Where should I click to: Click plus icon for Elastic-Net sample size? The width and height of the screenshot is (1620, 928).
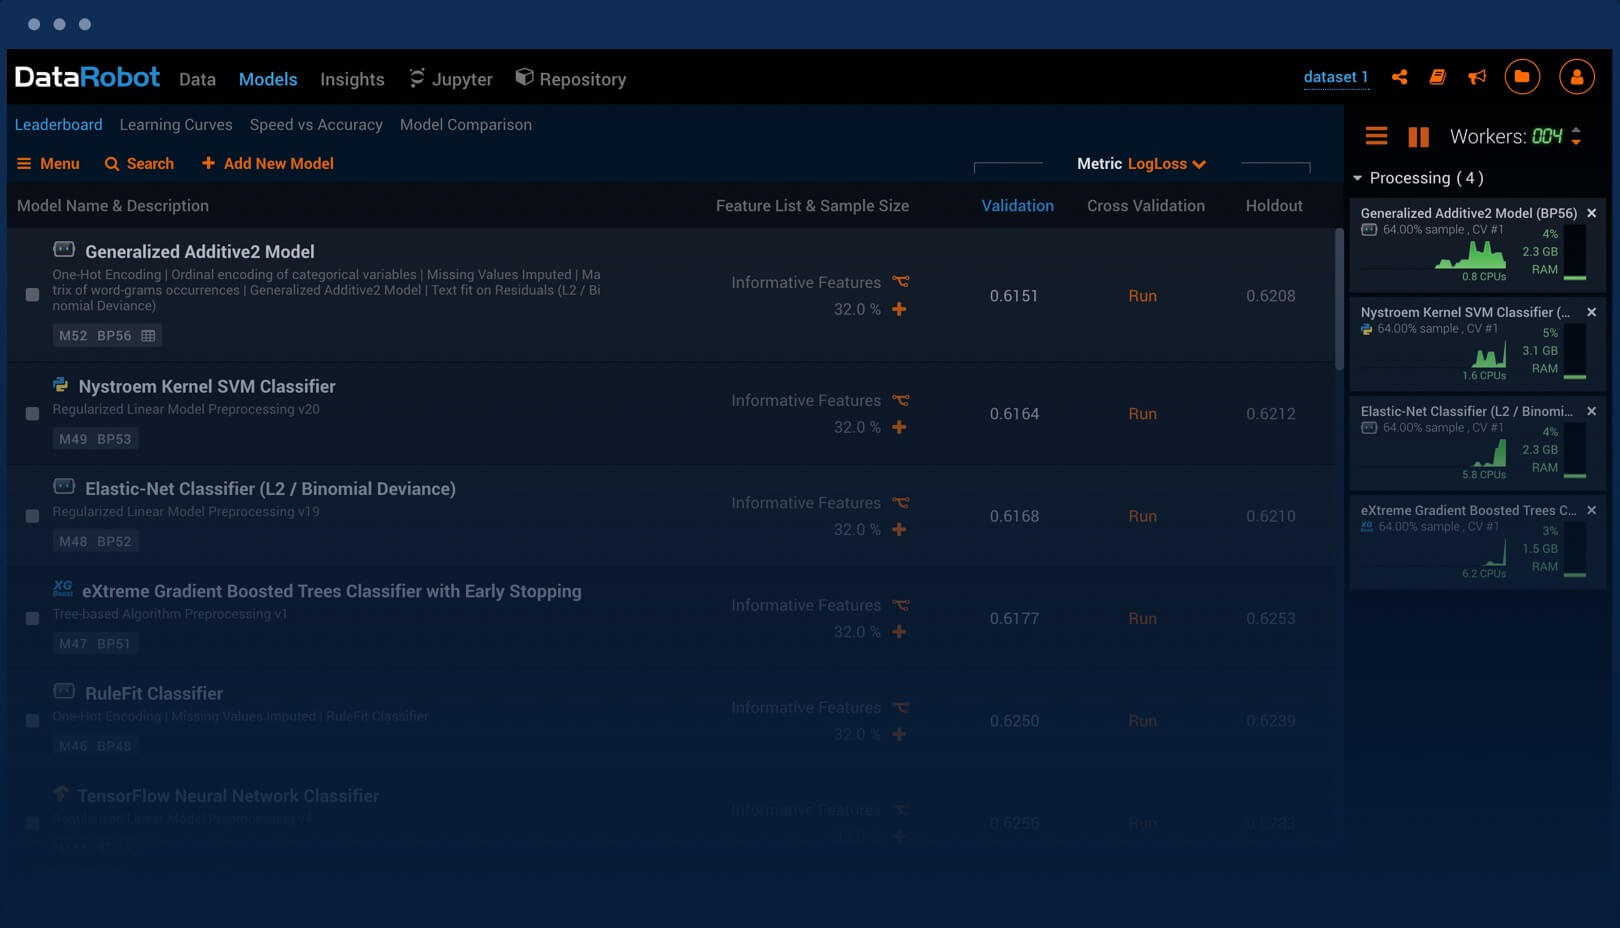[899, 529]
